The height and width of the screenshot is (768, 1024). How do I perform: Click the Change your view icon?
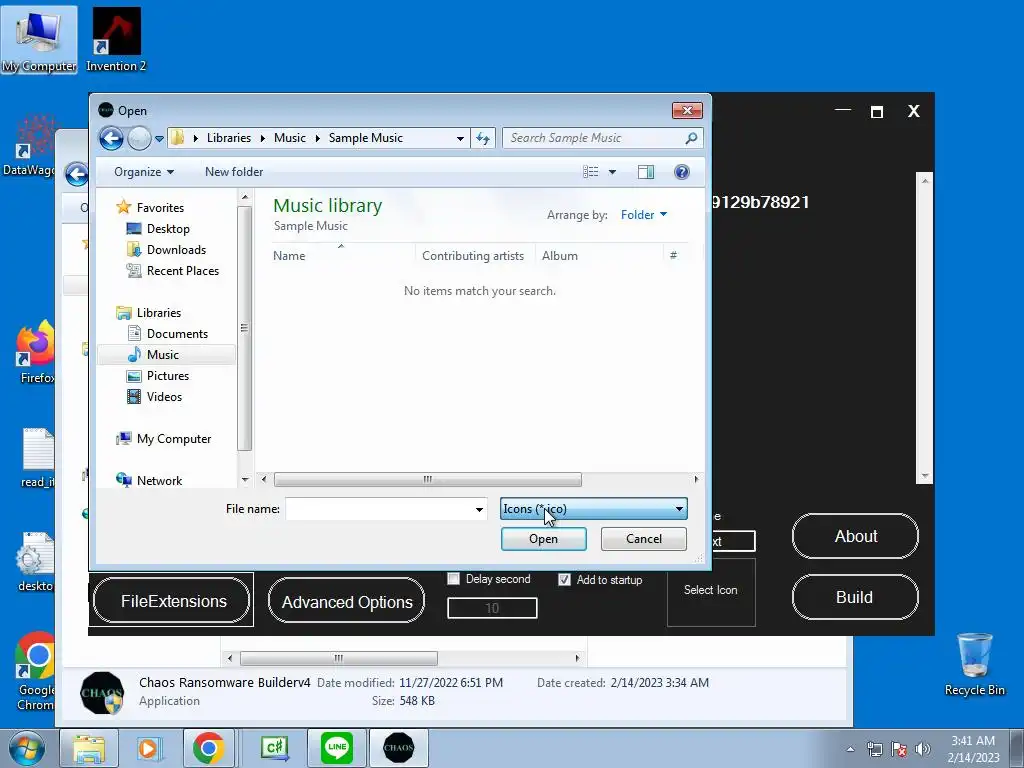pos(590,172)
